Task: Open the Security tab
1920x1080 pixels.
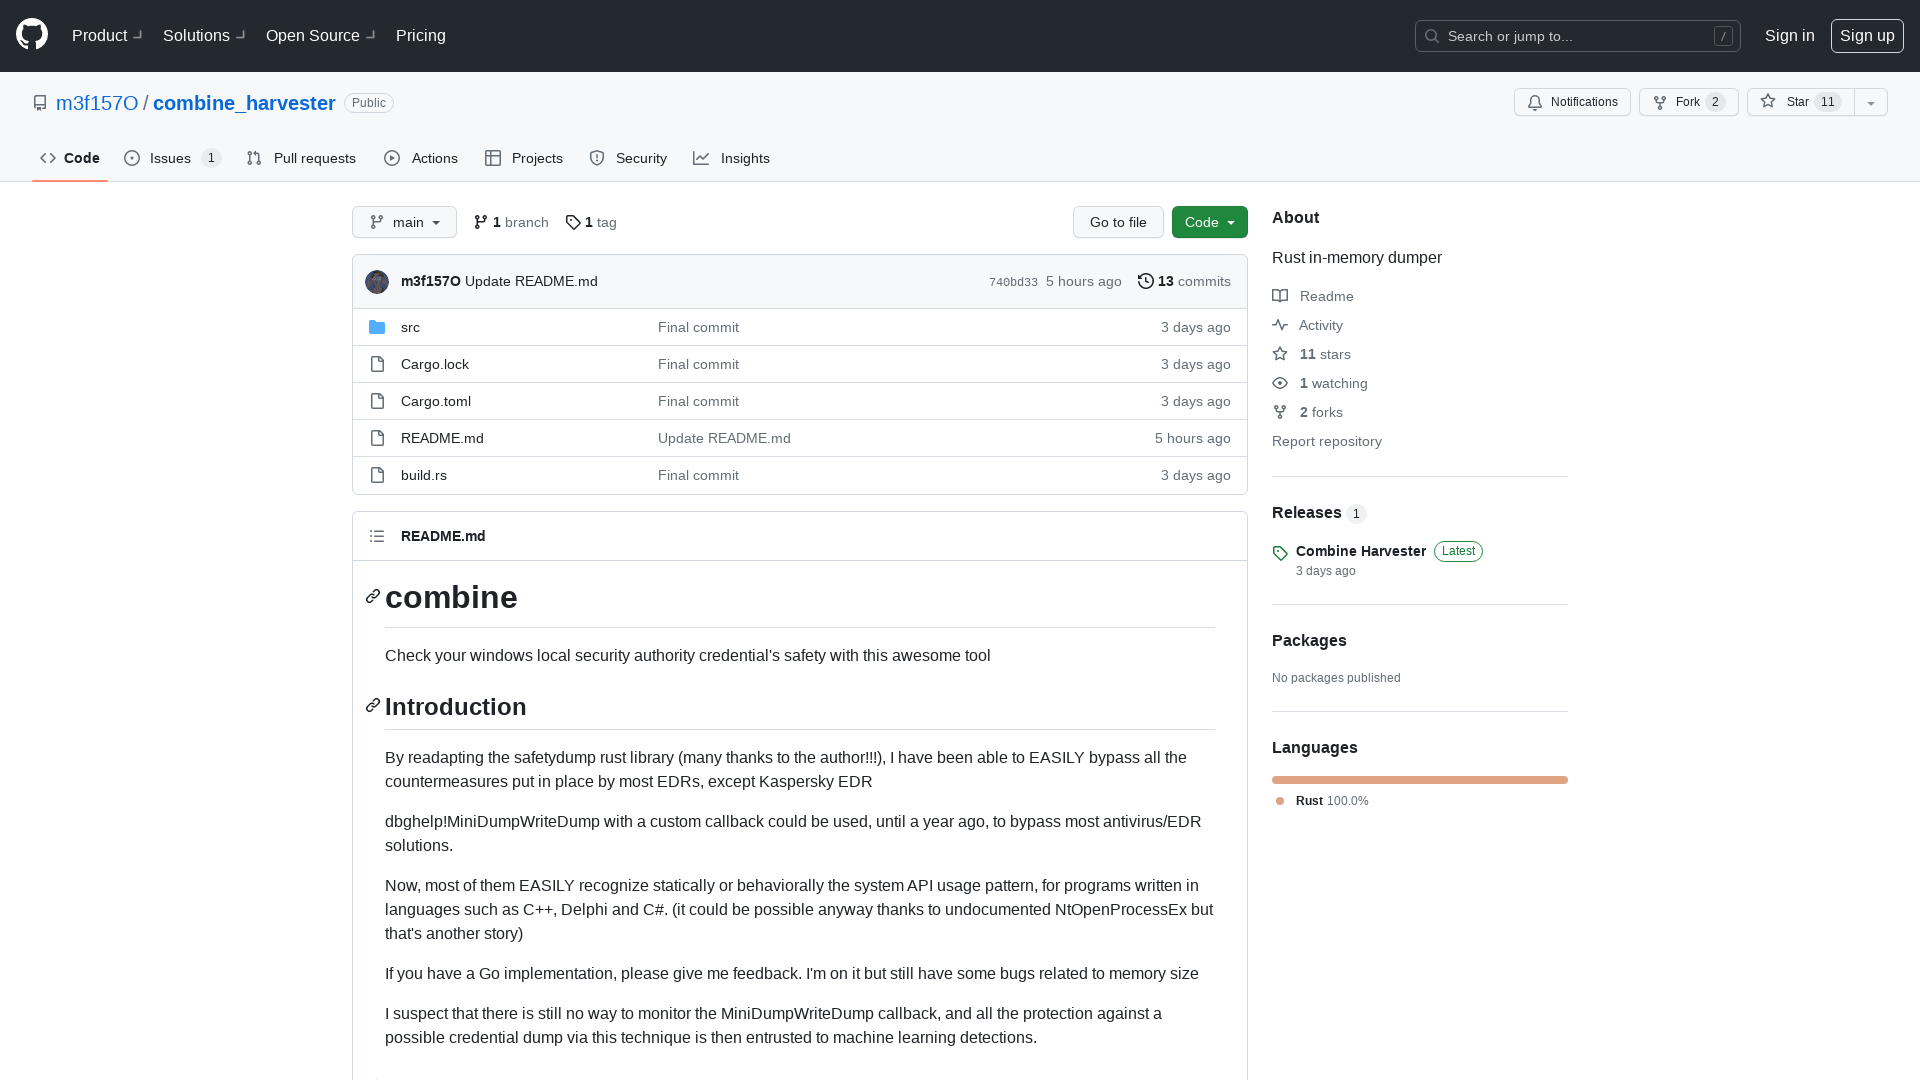Action: (628, 158)
